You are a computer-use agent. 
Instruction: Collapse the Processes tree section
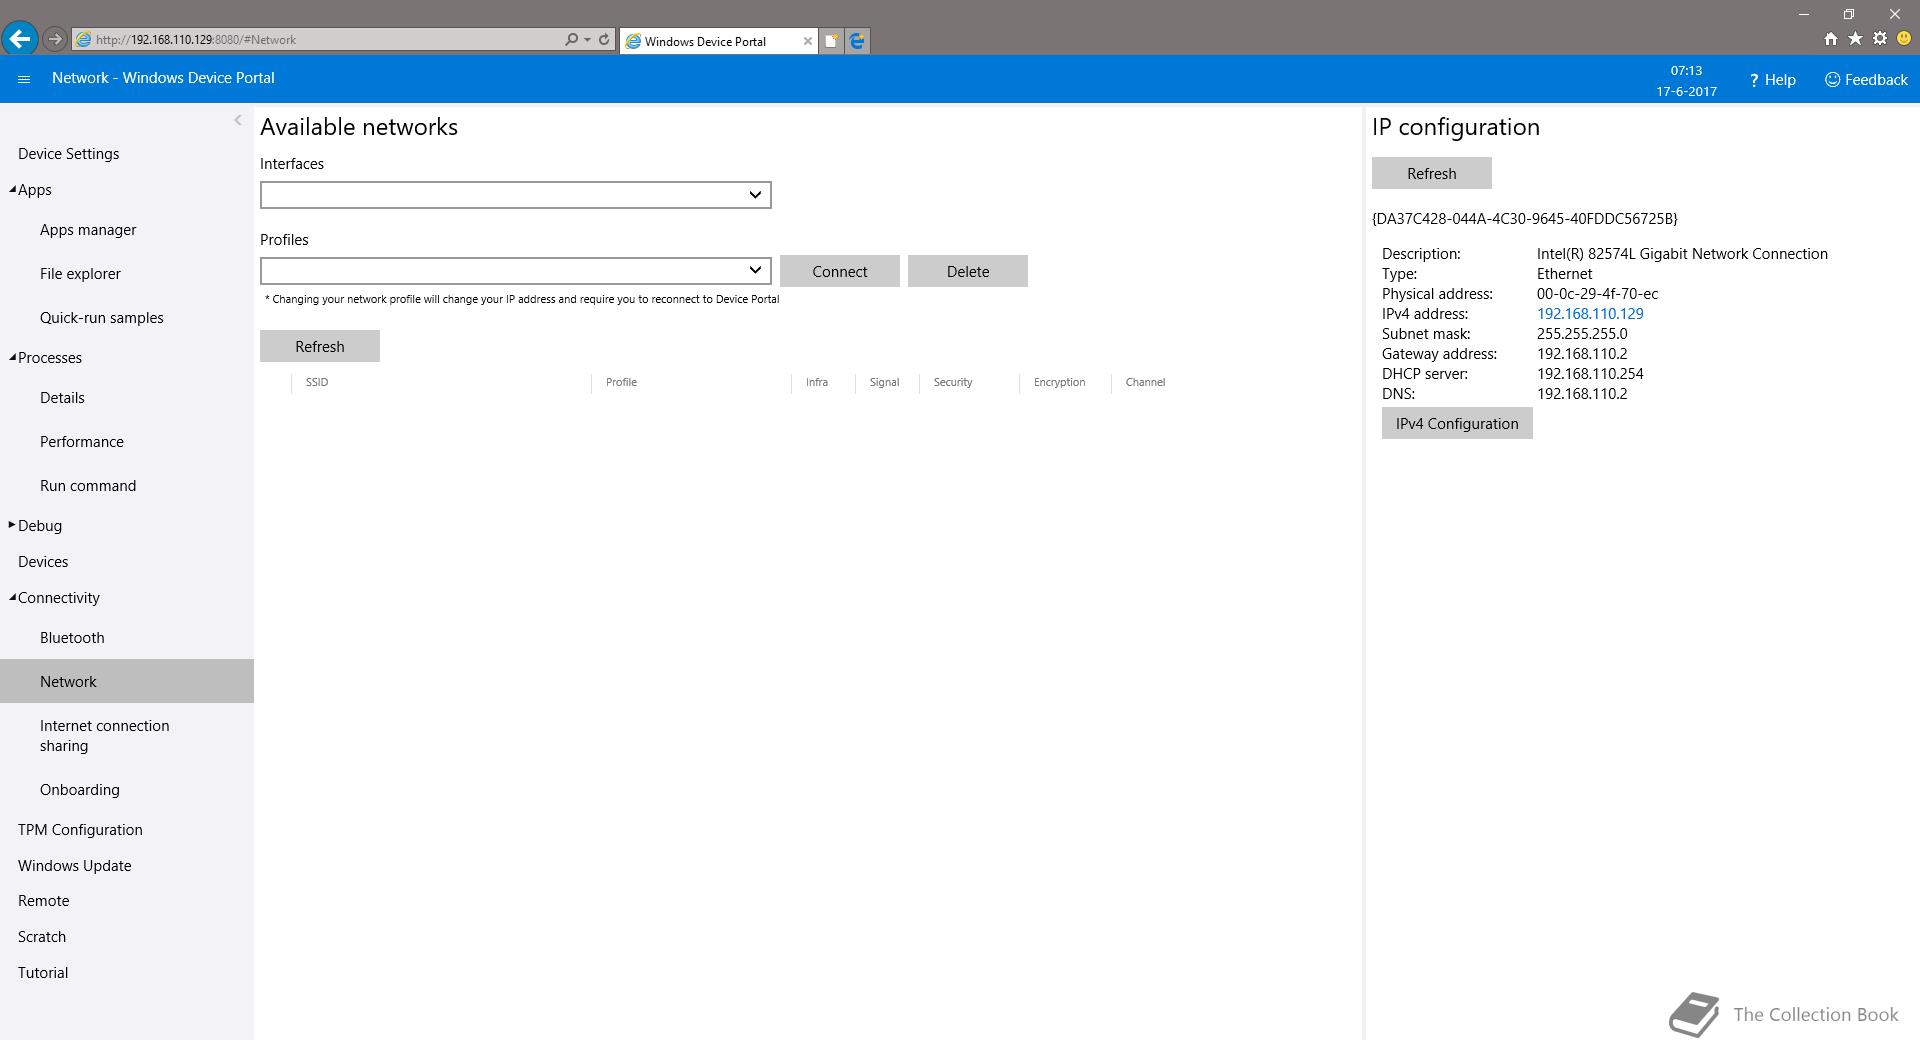click(x=13, y=357)
